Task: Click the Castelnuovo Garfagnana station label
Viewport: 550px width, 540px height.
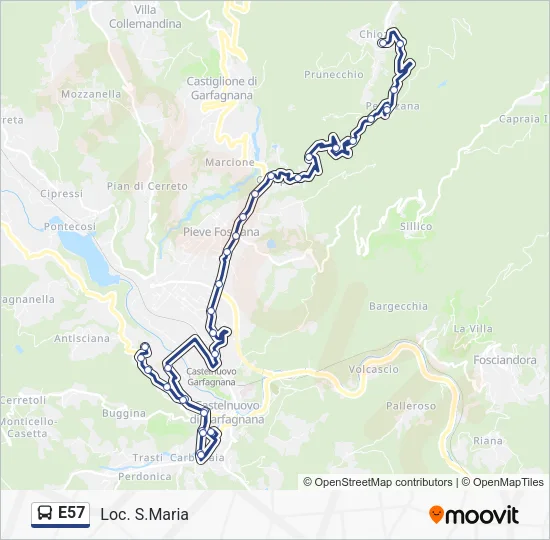Action: pos(211,376)
